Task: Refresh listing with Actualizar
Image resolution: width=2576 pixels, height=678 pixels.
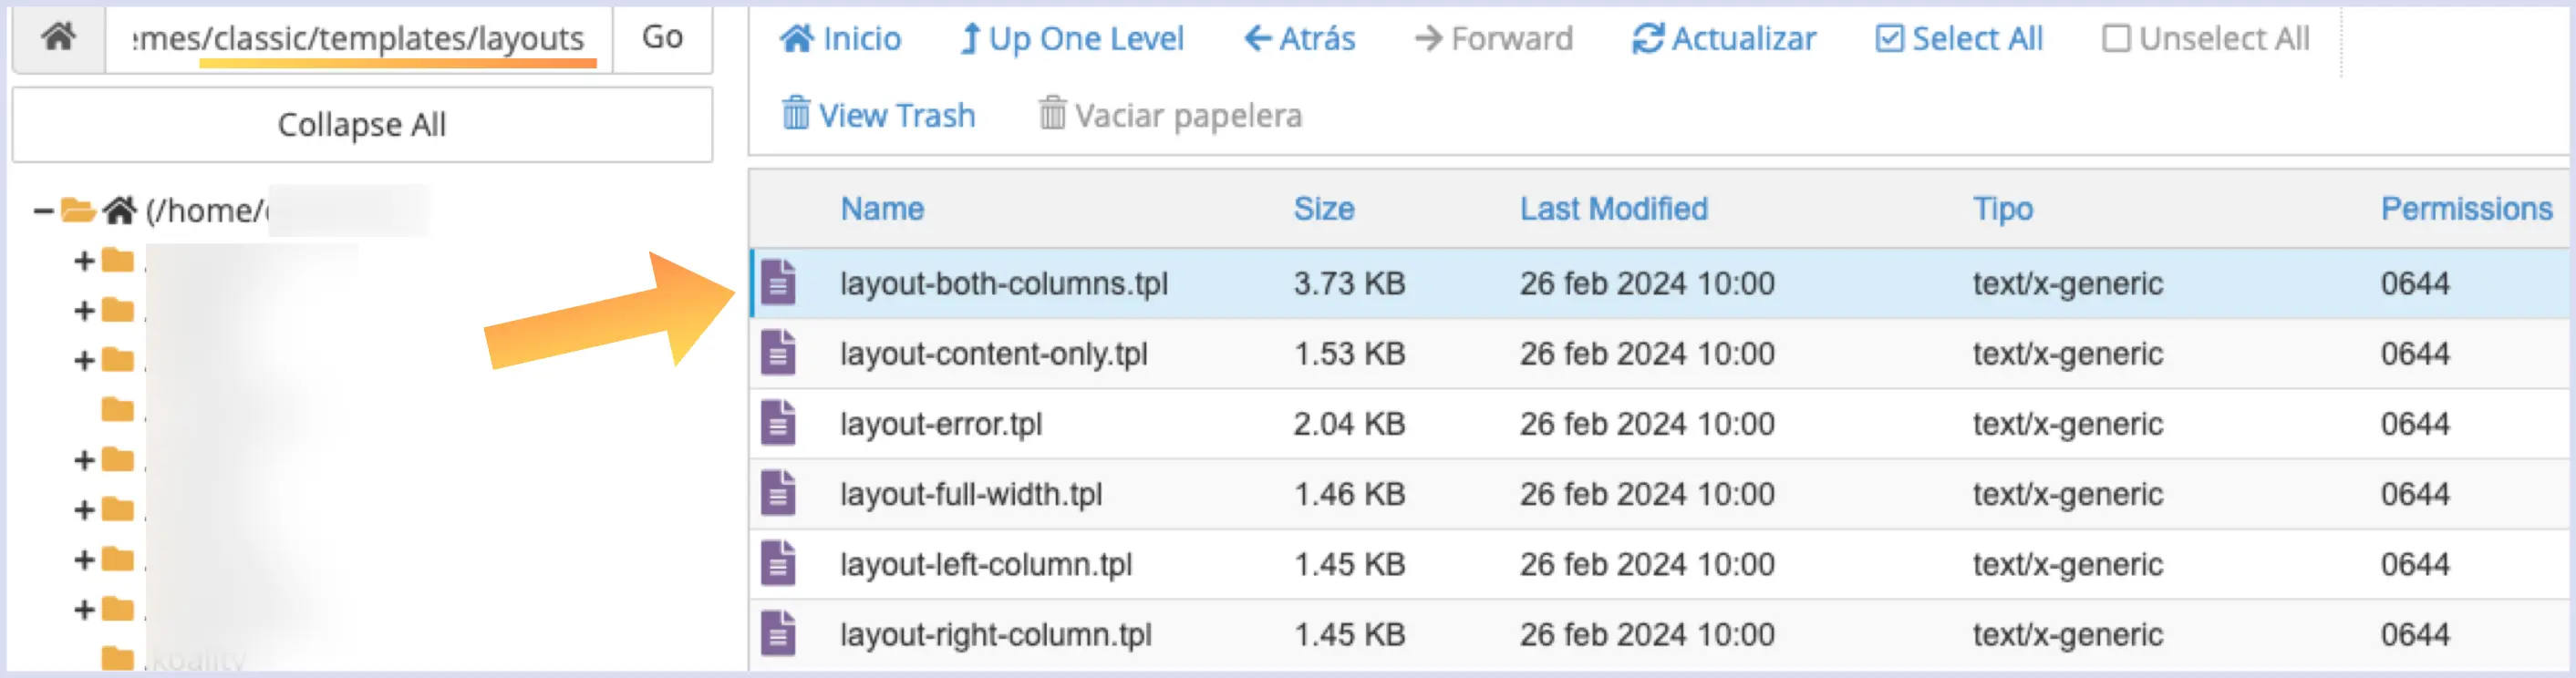Action: (x=1724, y=39)
